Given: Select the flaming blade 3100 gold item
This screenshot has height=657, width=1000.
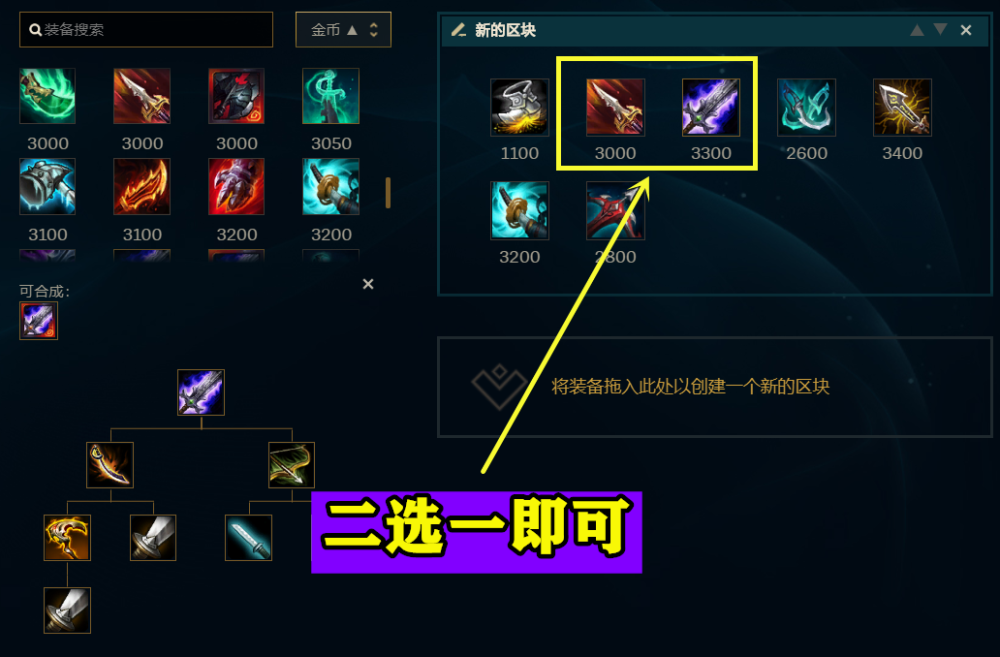Looking at the screenshot, I should click(142, 186).
